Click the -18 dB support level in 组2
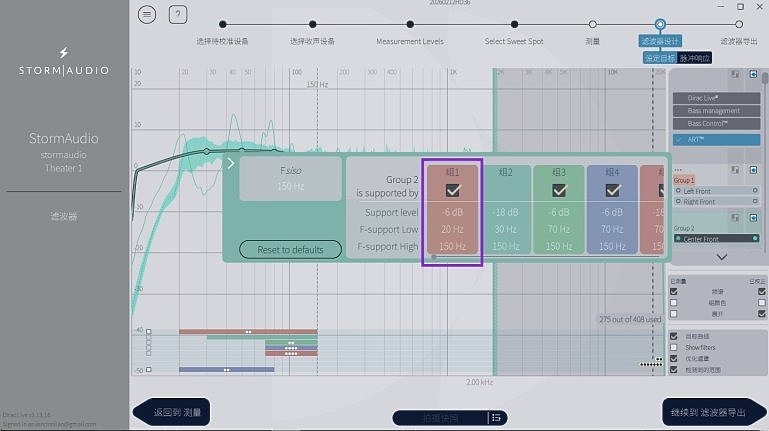This screenshot has width=769, height=431. (x=506, y=212)
